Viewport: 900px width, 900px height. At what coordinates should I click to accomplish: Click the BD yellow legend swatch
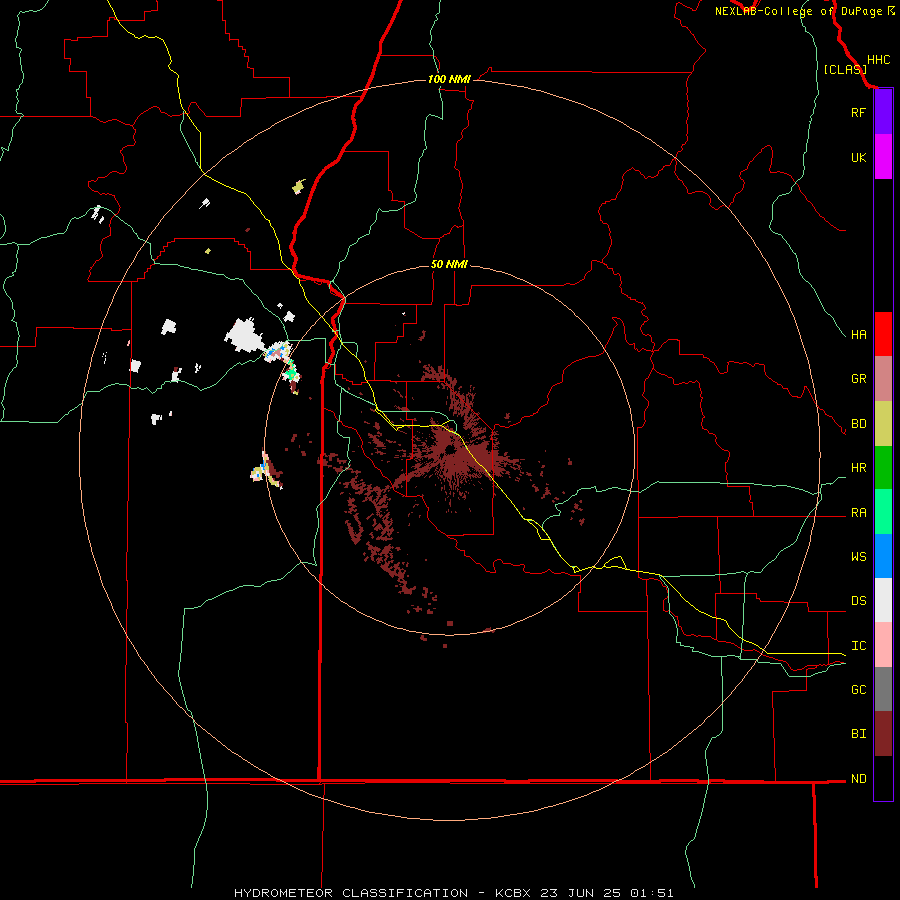(883, 424)
